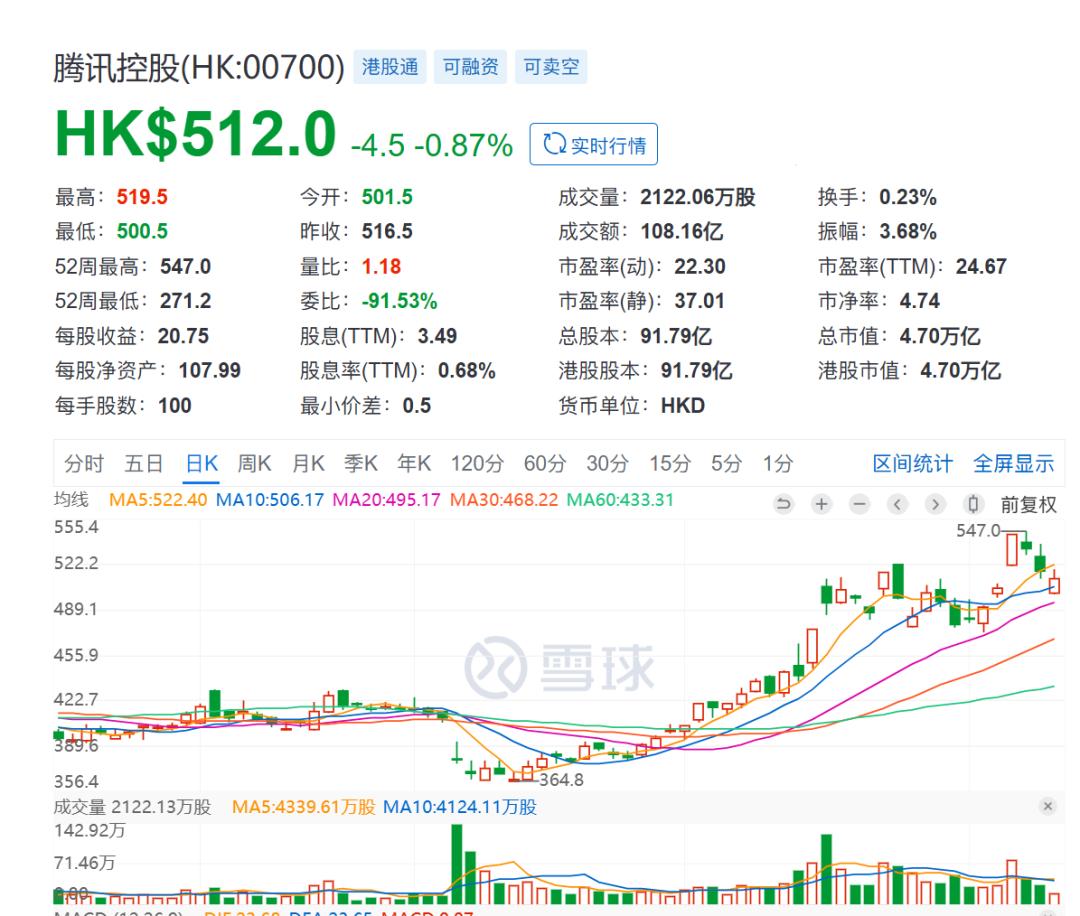This screenshot has height=916, width=1080.
Task: Select the 月K monthly chart tab
Action: coord(308,464)
